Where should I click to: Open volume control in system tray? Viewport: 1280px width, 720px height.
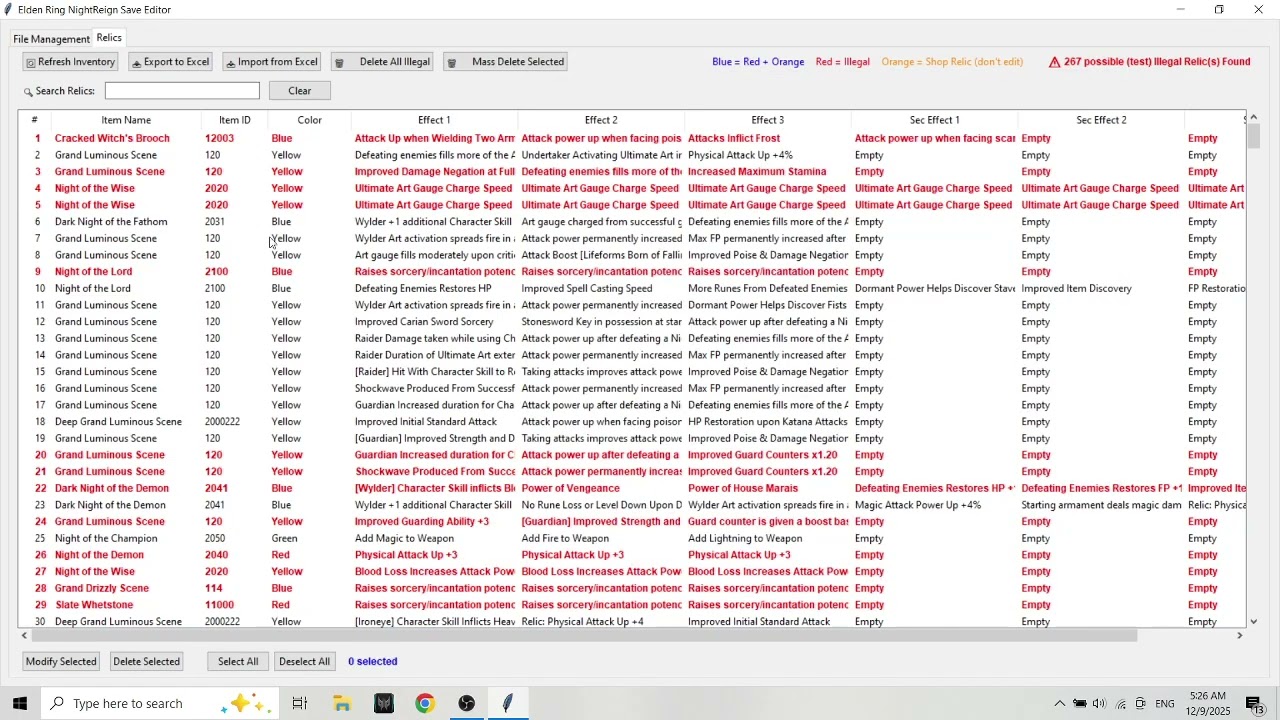tap(1100, 704)
